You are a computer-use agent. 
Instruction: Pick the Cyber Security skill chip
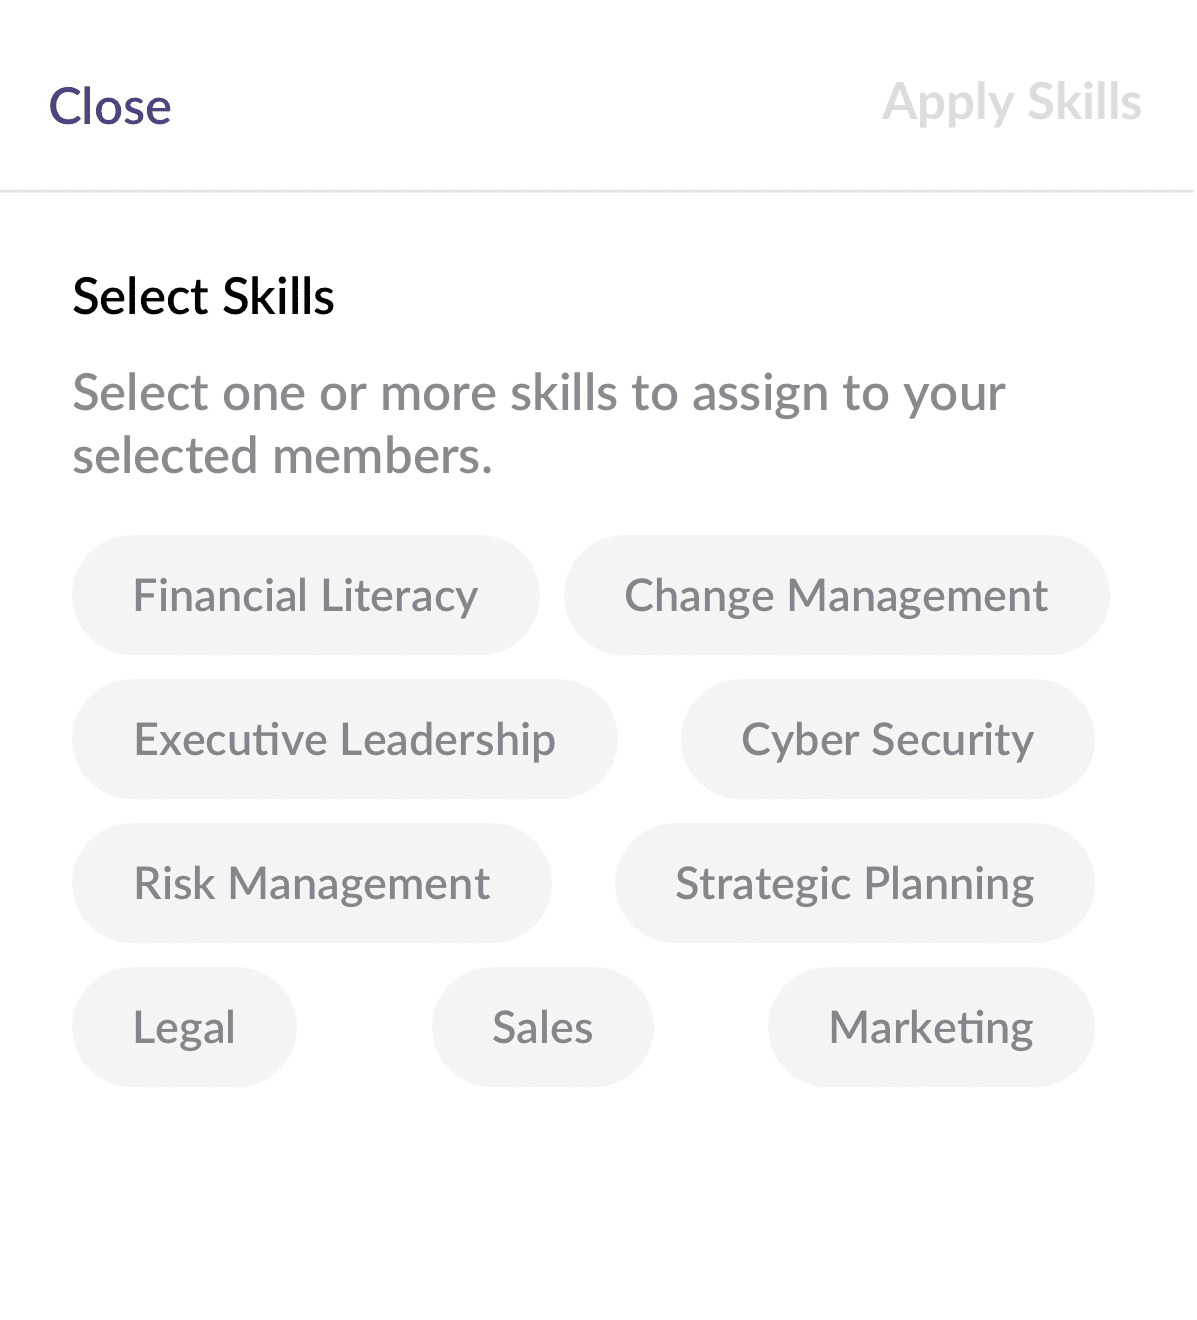pyautogui.click(x=887, y=739)
